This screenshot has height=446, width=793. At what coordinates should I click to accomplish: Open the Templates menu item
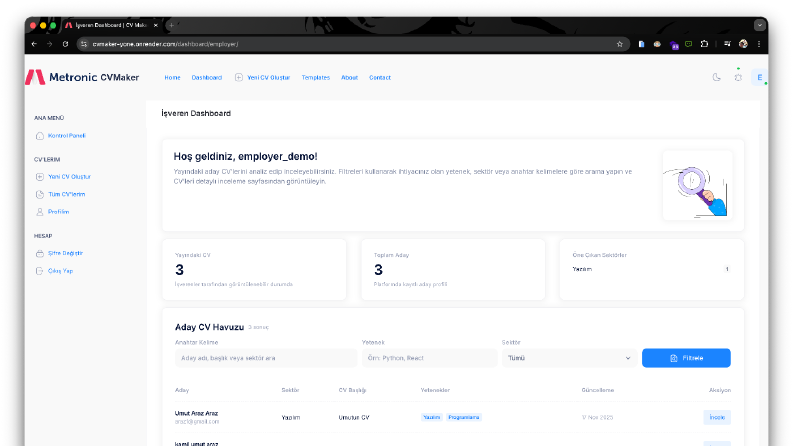coord(316,77)
